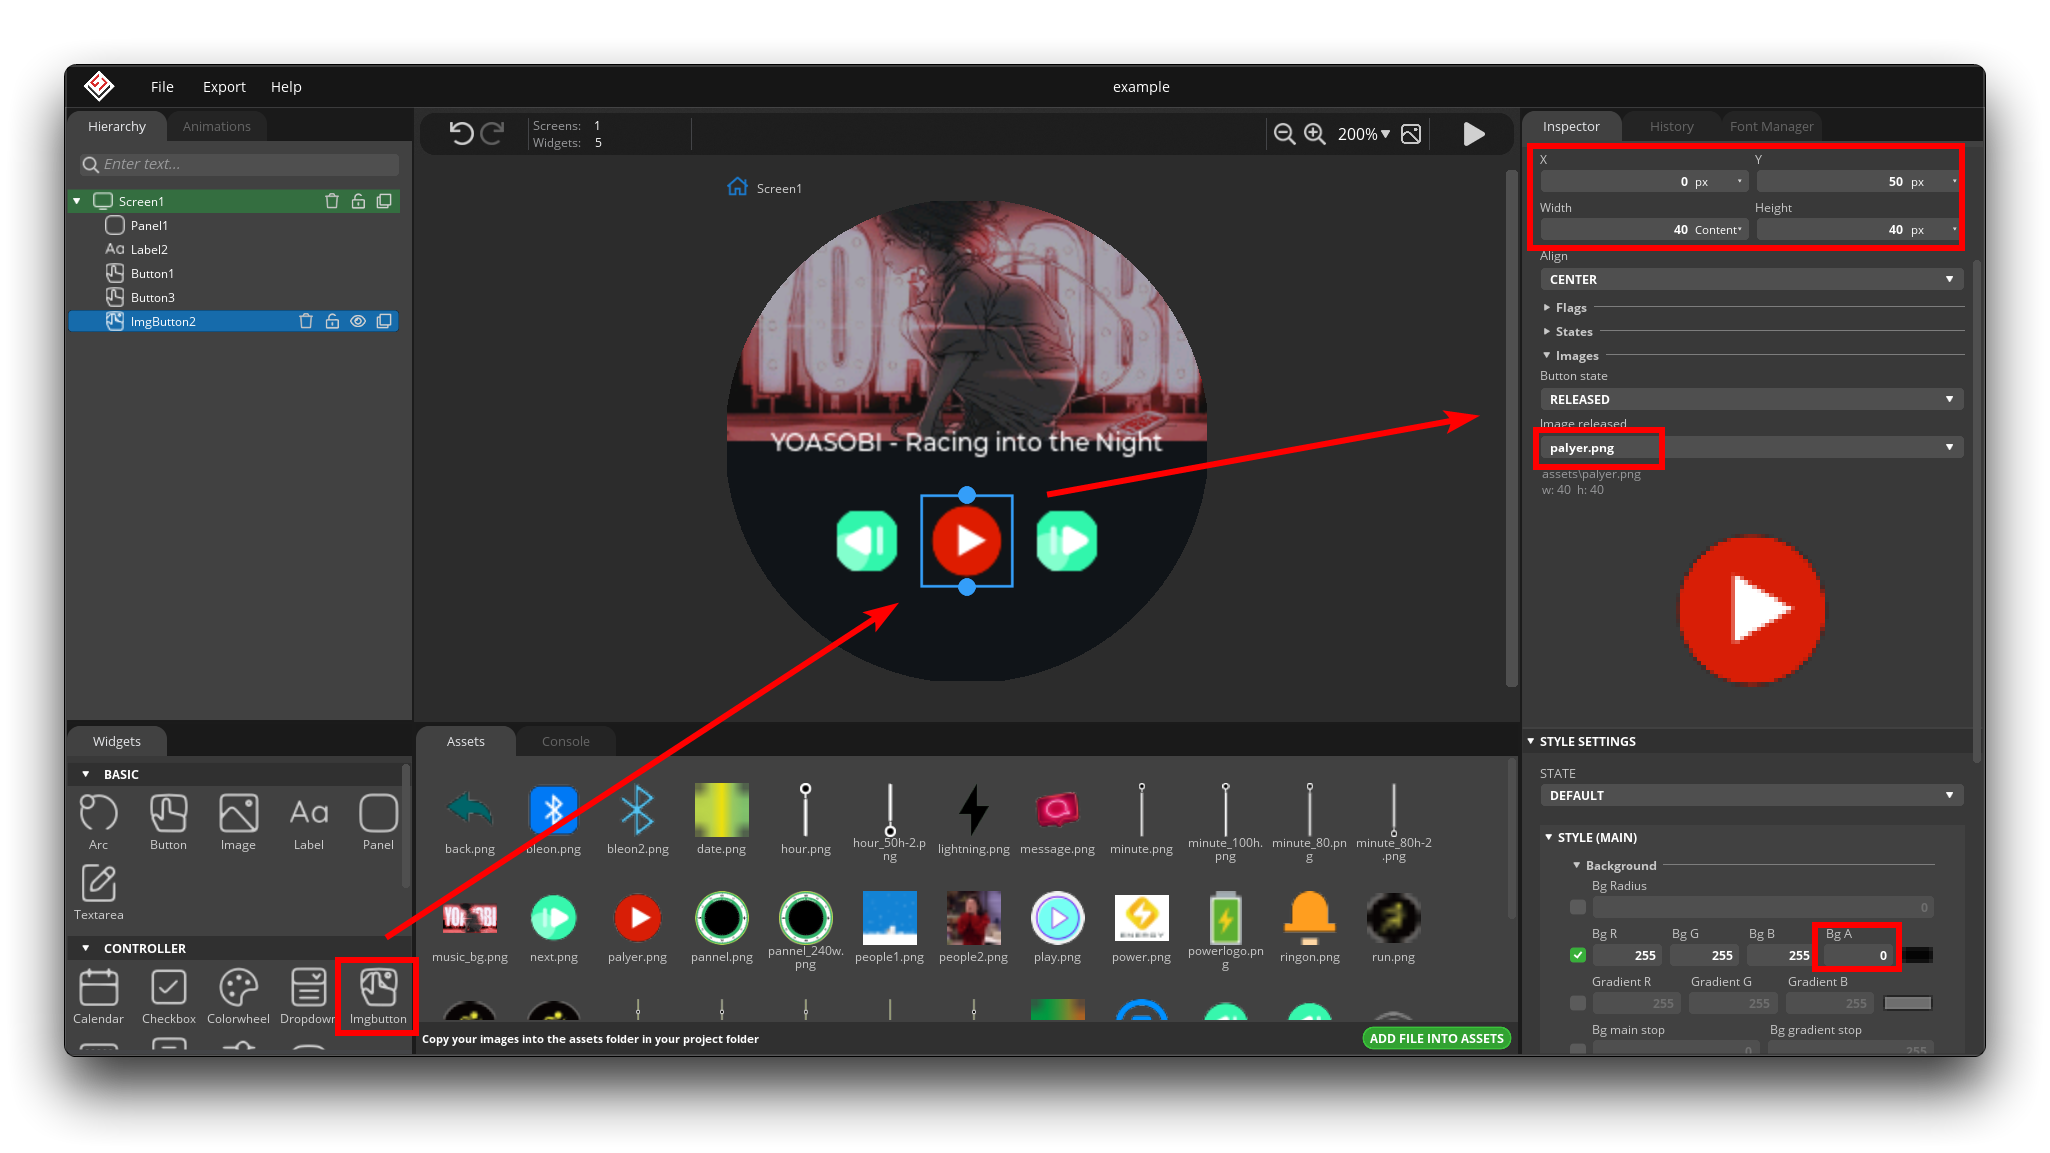2050x1153 pixels.
Task: Collapse the Images section
Action: click(1547, 355)
